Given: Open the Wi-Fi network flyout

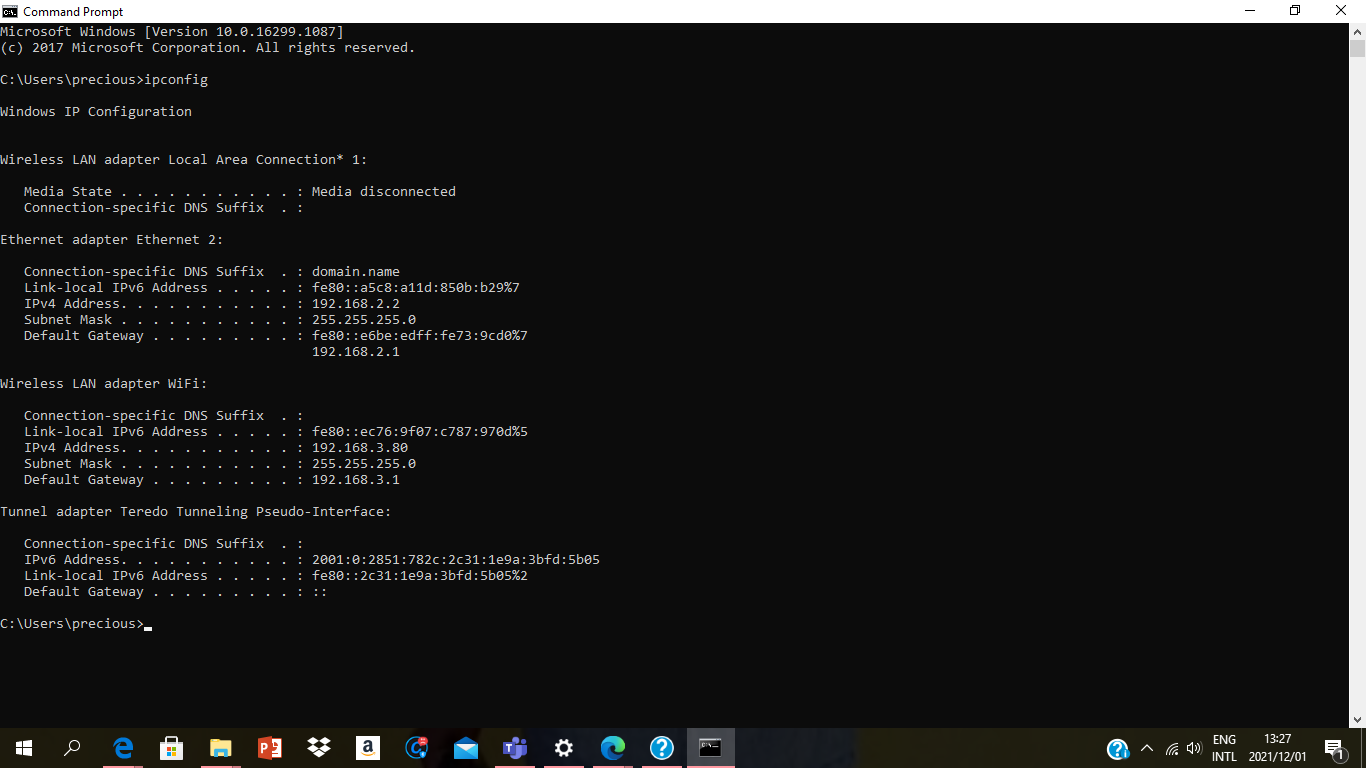Looking at the screenshot, I should click(x=1172, y=748).
